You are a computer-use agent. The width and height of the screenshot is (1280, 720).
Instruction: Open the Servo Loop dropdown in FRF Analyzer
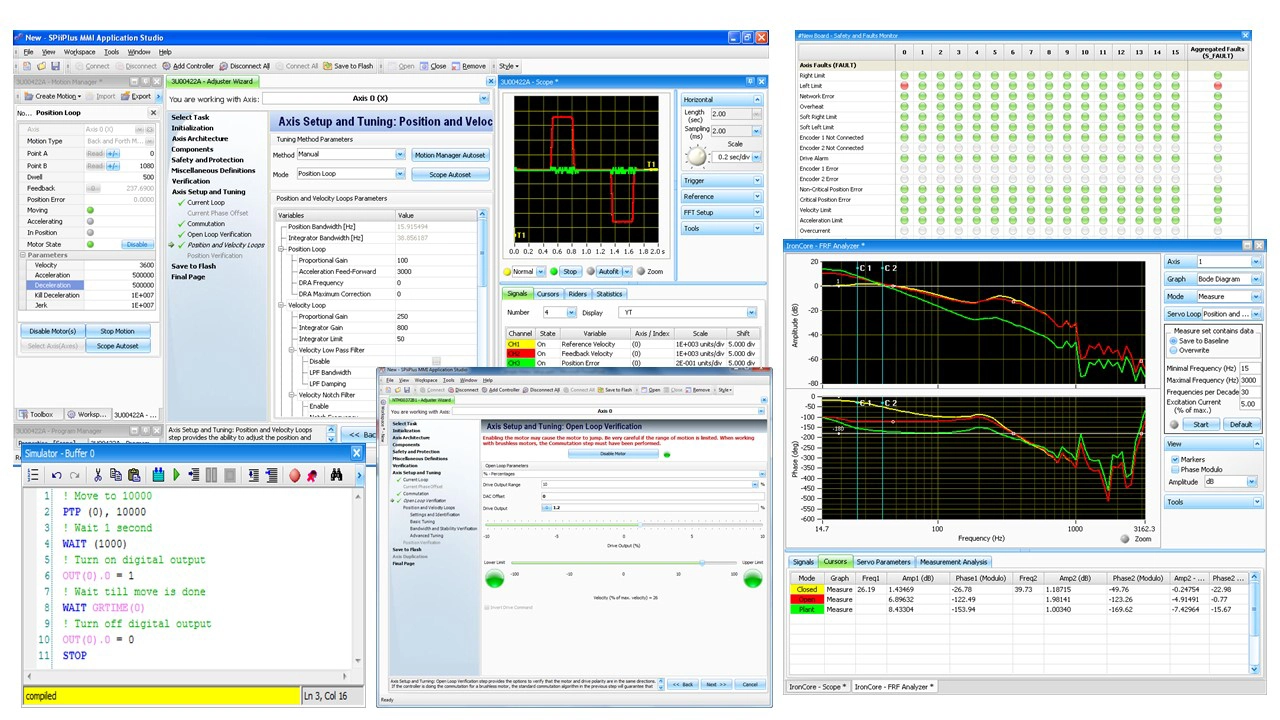[1256, 314]
